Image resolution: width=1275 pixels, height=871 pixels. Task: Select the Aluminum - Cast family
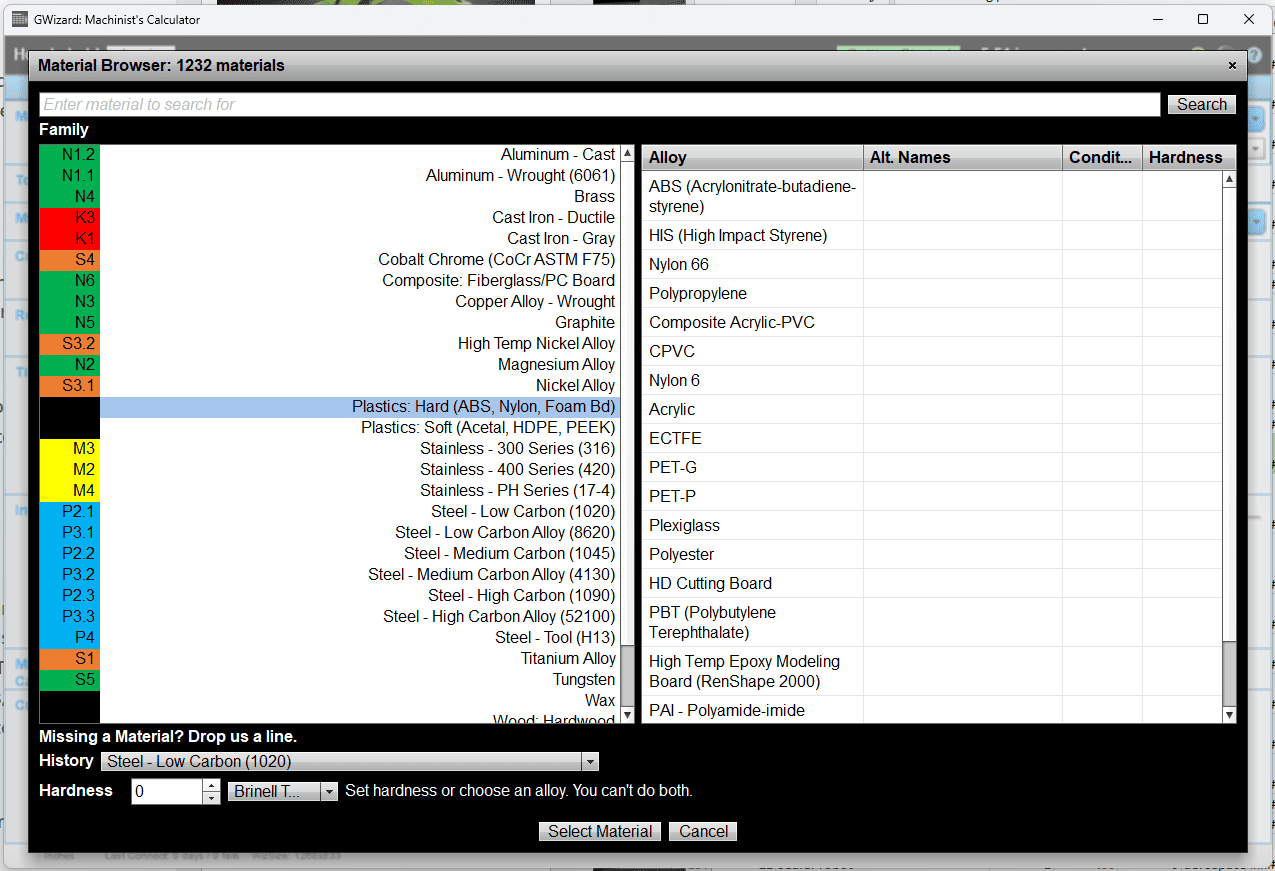[x=330, y=155]
